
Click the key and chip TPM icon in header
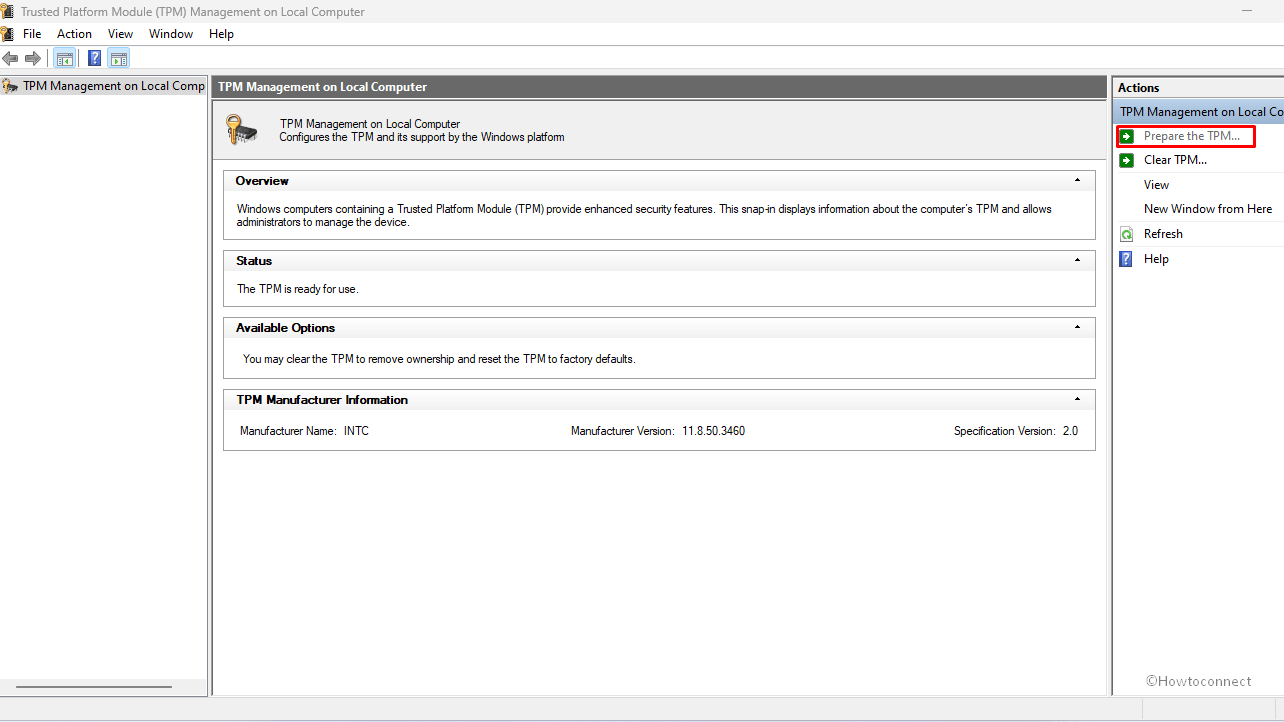coord(241,130)
